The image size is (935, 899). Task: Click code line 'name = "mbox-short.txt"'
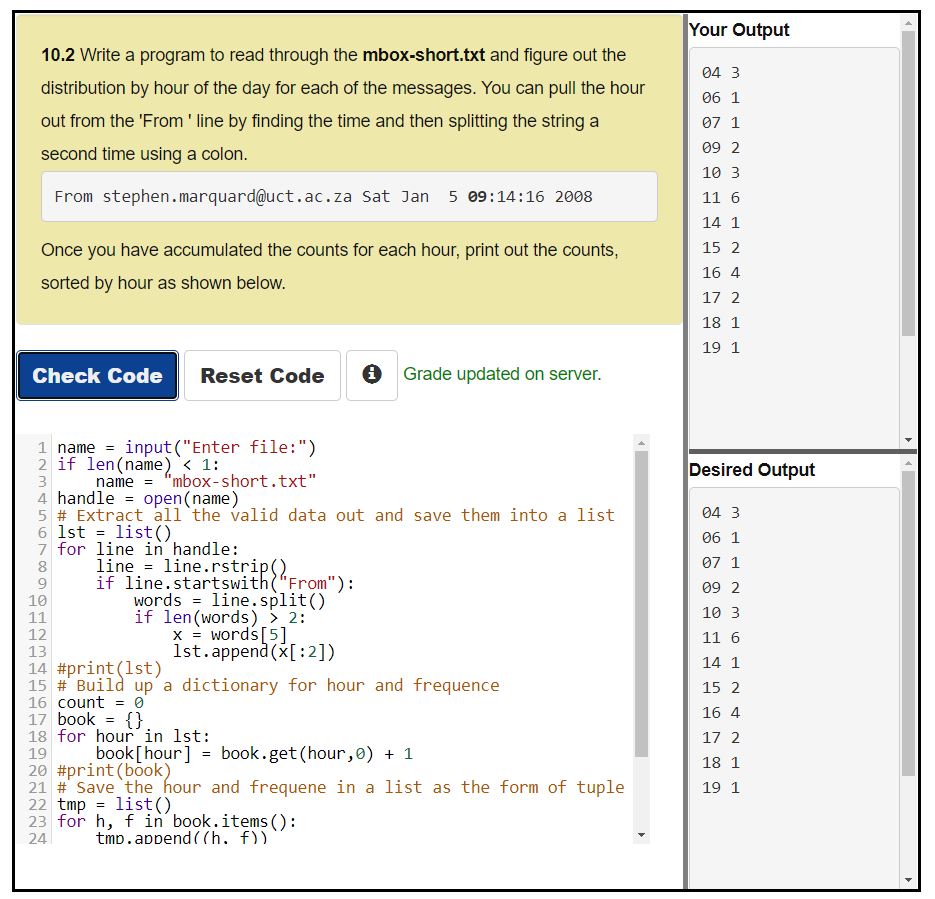(206, 481)
